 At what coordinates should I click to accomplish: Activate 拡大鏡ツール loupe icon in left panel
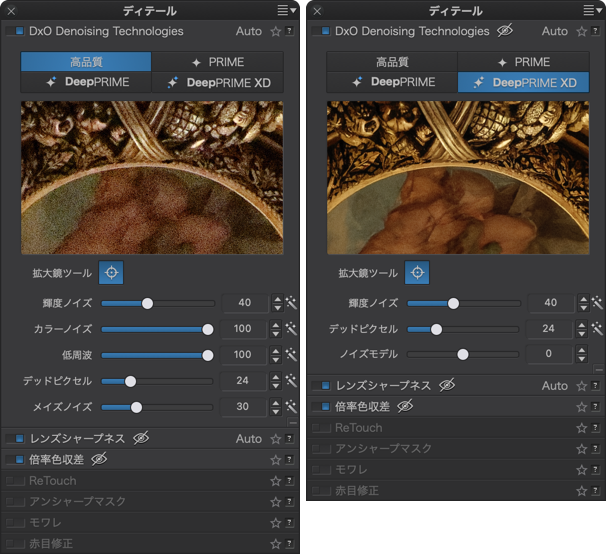111,273
